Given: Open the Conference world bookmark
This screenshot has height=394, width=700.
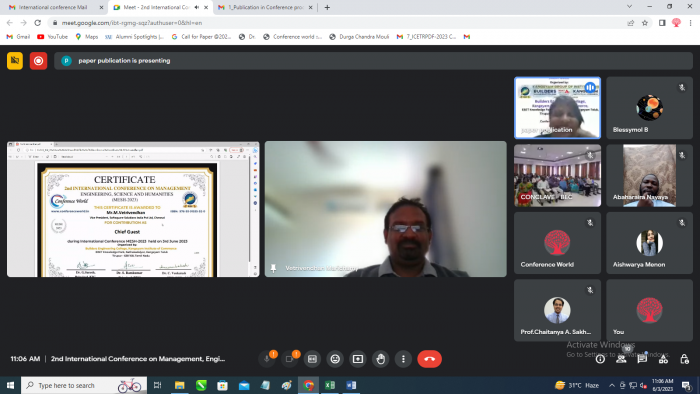Looking at the screenshot, I should 292,37.
